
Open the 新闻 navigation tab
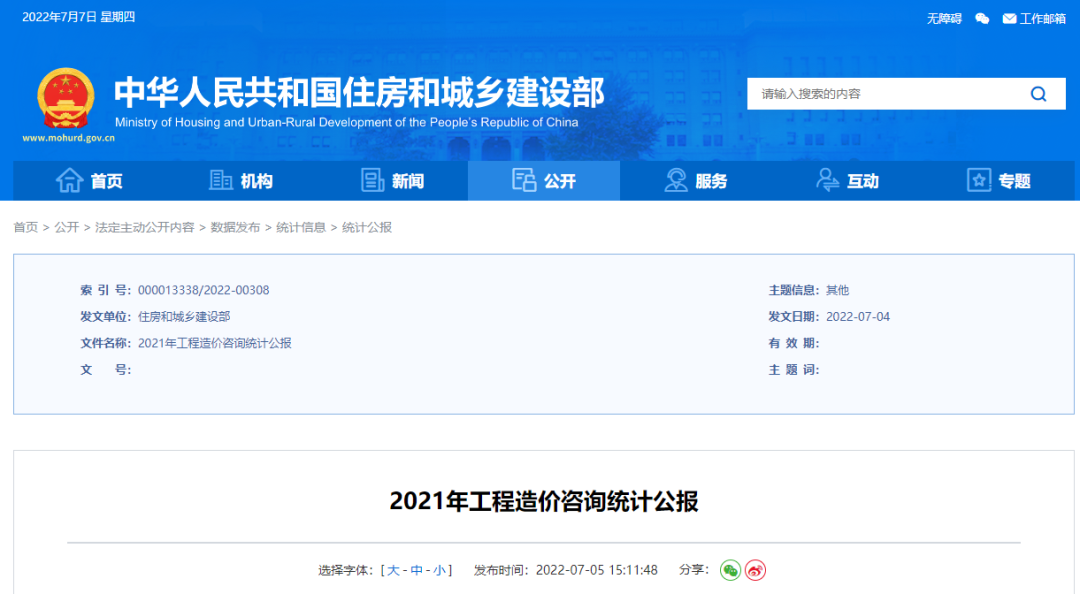point(392,181)
